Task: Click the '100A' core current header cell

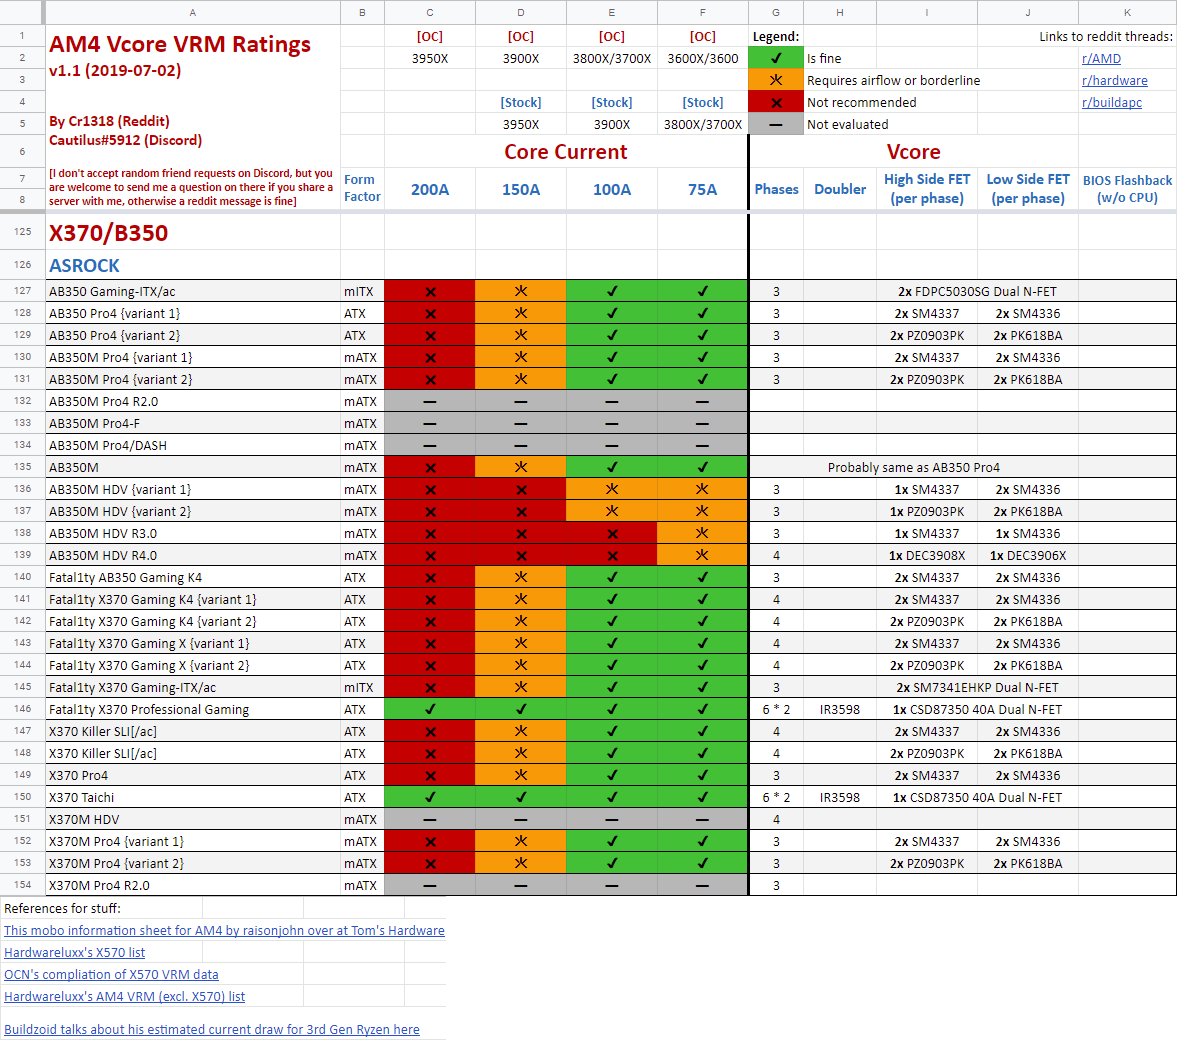Action: (x=612, y=189)
